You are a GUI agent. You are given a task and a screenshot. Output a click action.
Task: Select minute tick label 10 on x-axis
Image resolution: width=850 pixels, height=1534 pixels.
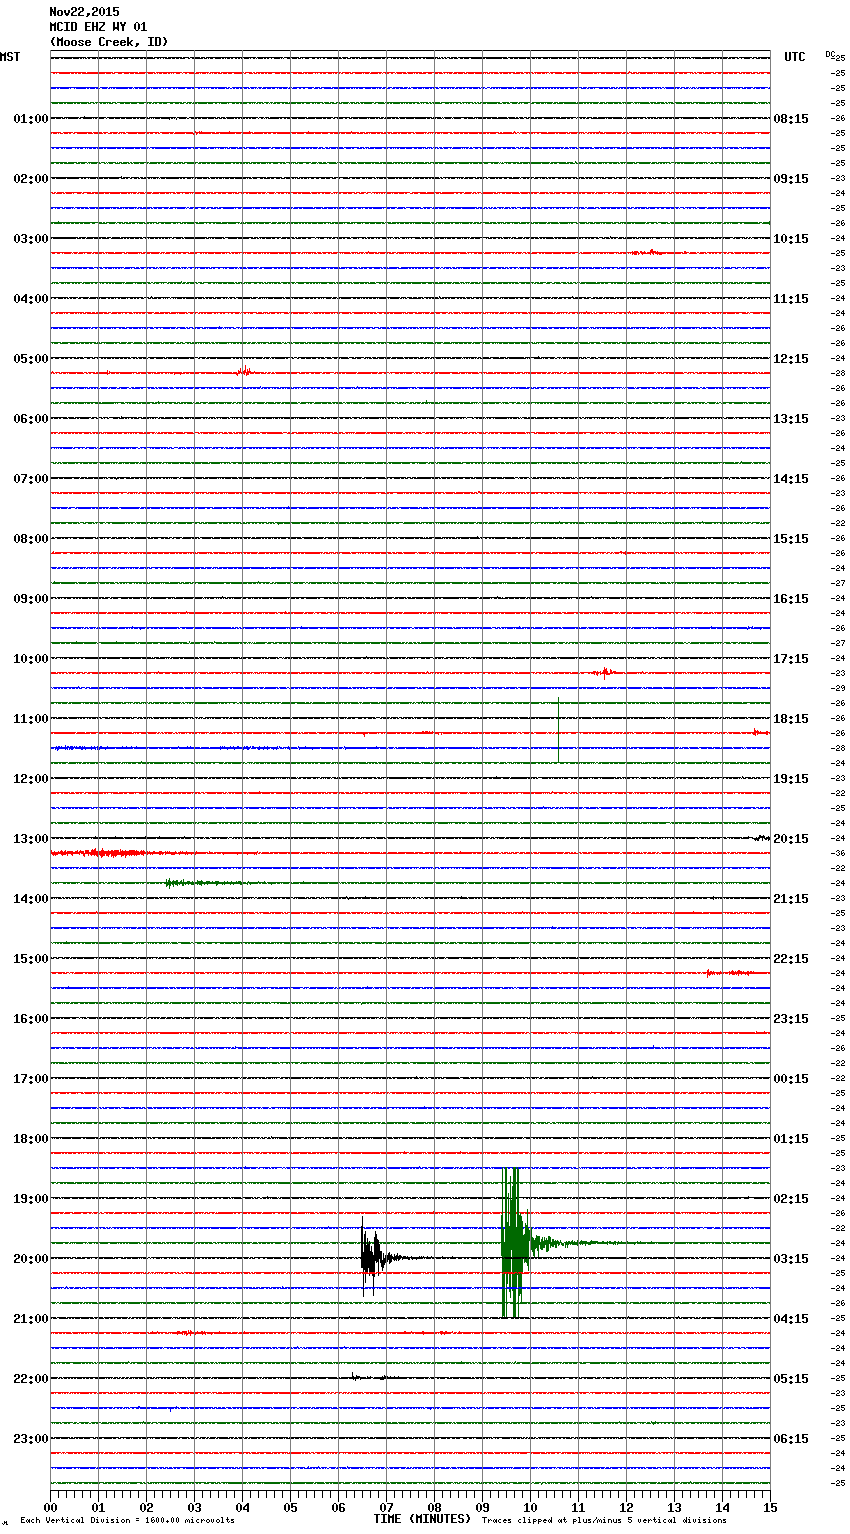pos(530,1507)
